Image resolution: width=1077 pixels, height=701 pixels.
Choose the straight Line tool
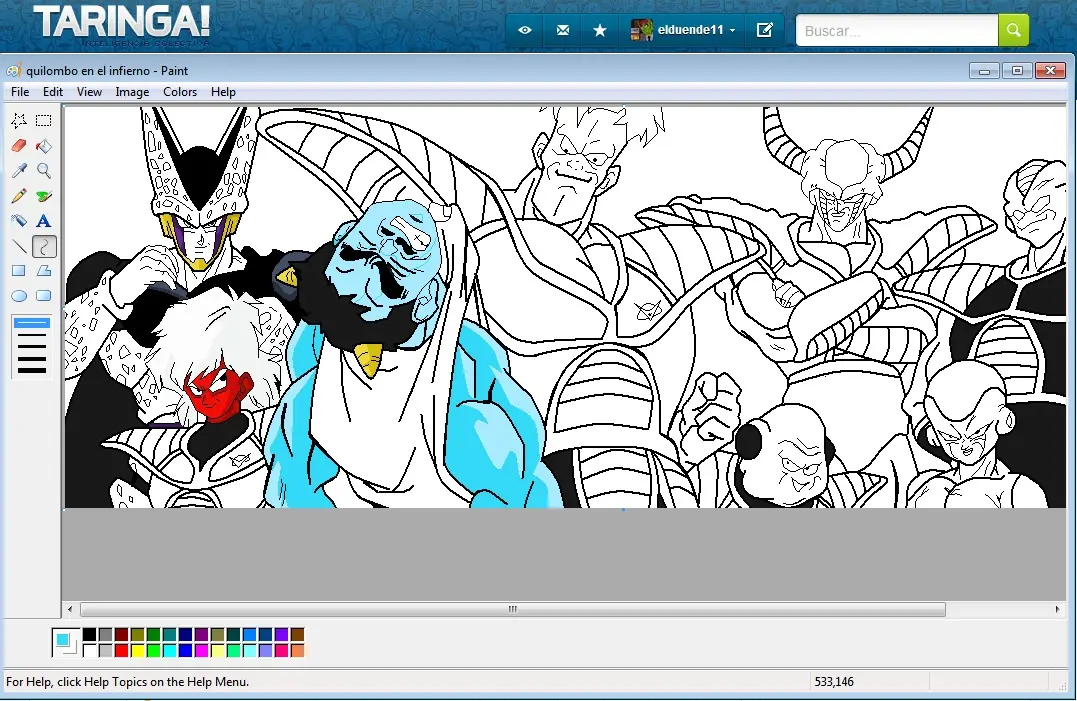pyautogui.click(x=19, y=246)
